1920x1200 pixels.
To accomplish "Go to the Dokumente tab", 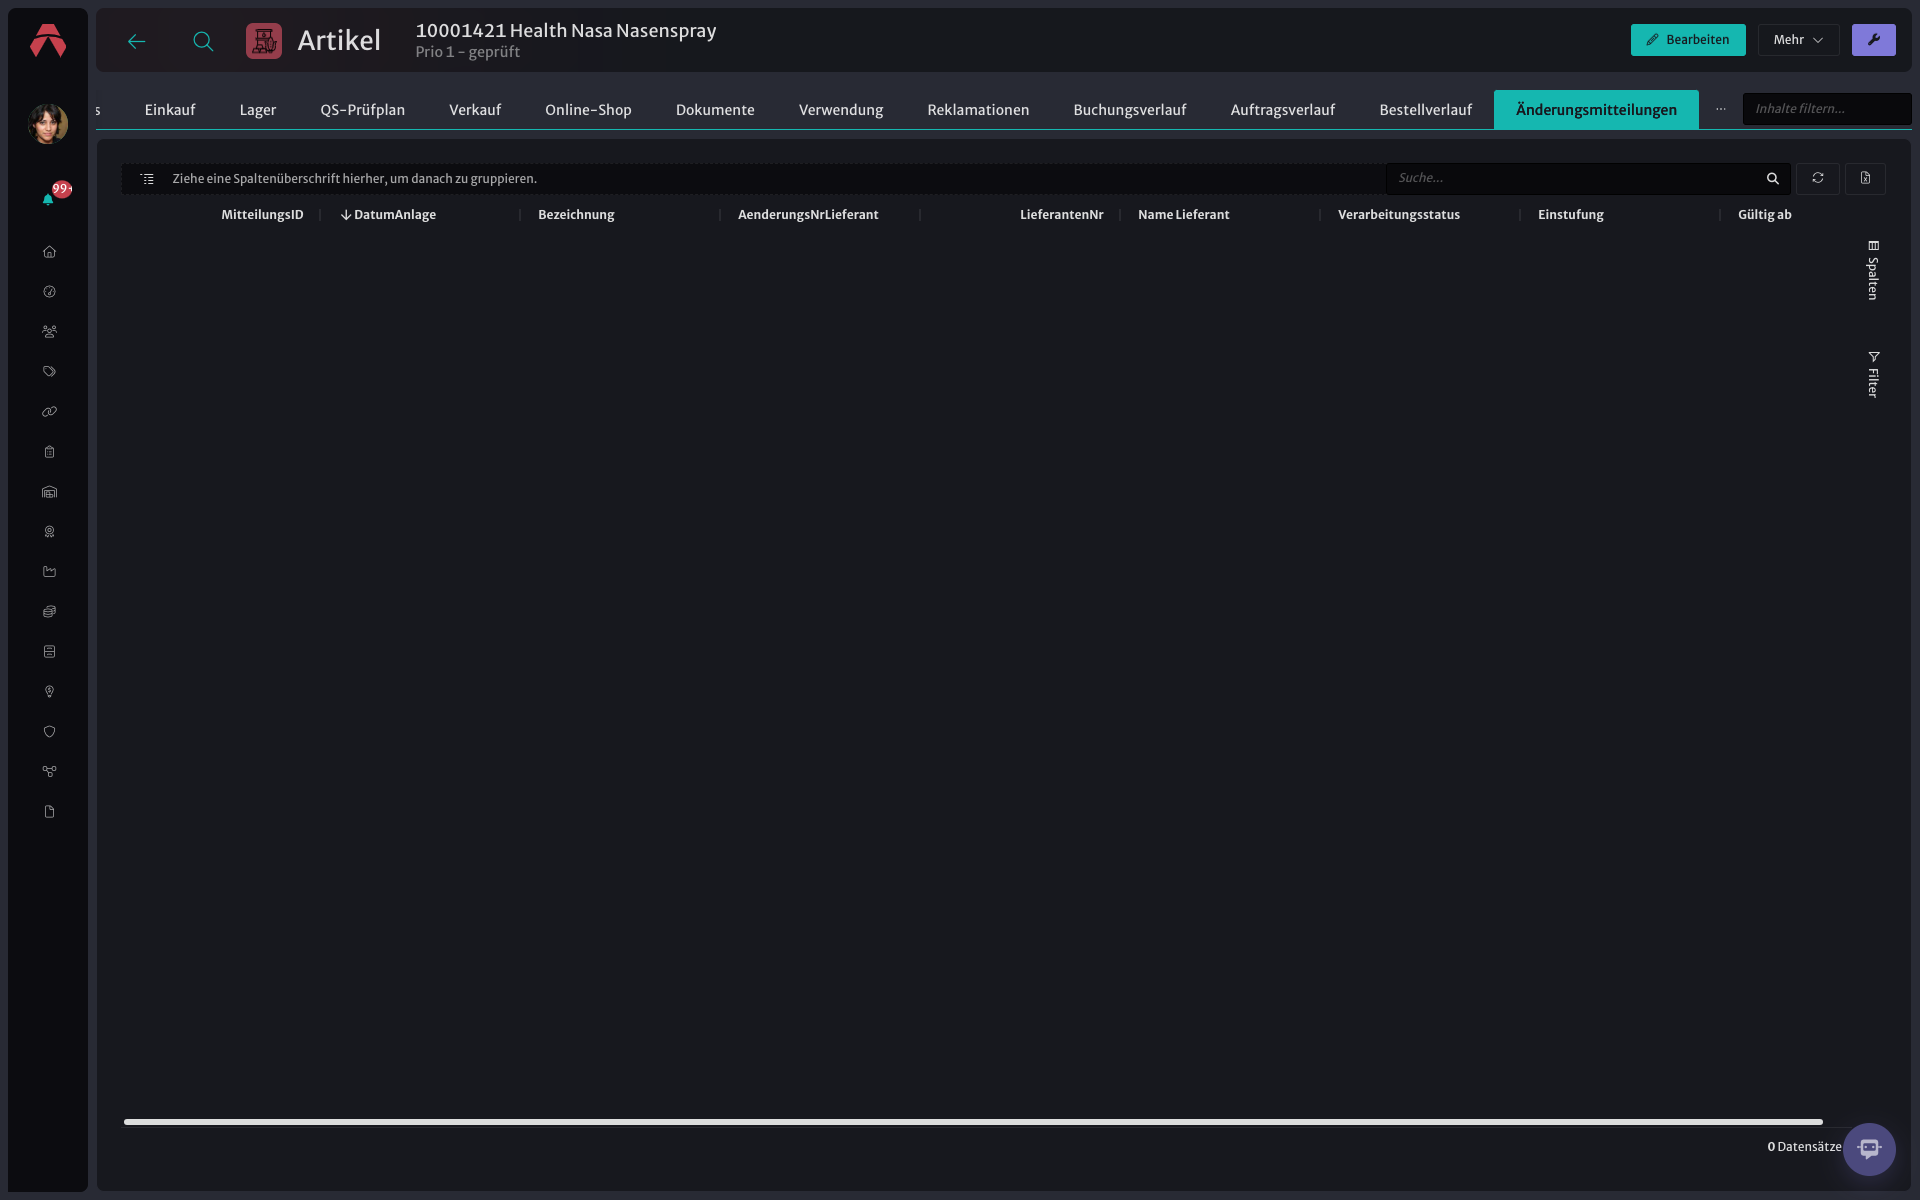I will (715, 110).
